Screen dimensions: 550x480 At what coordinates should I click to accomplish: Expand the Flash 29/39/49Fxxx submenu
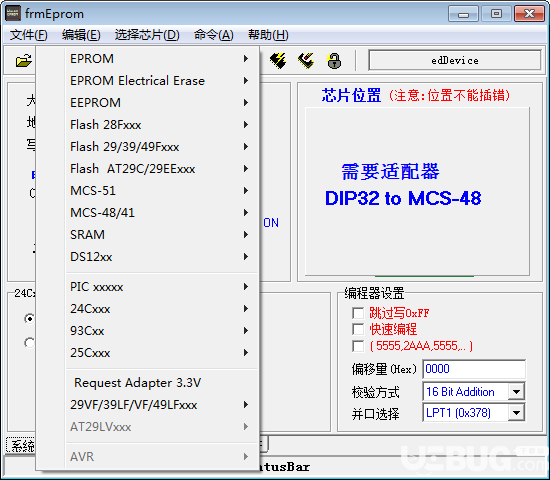(161, 147)
